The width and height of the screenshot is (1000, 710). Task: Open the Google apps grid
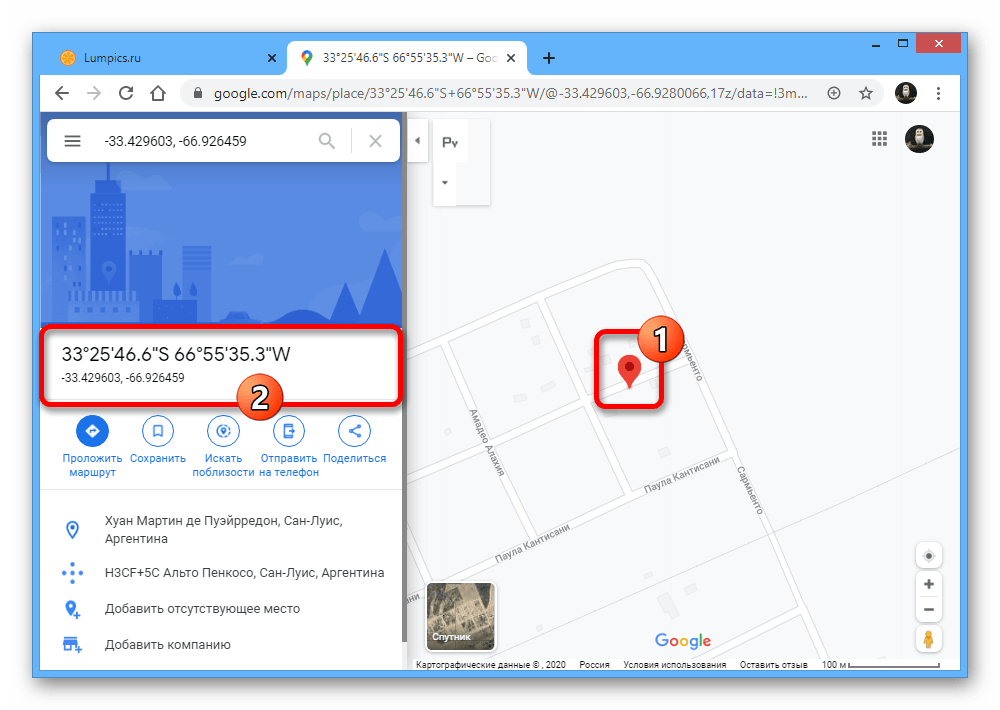880,139
